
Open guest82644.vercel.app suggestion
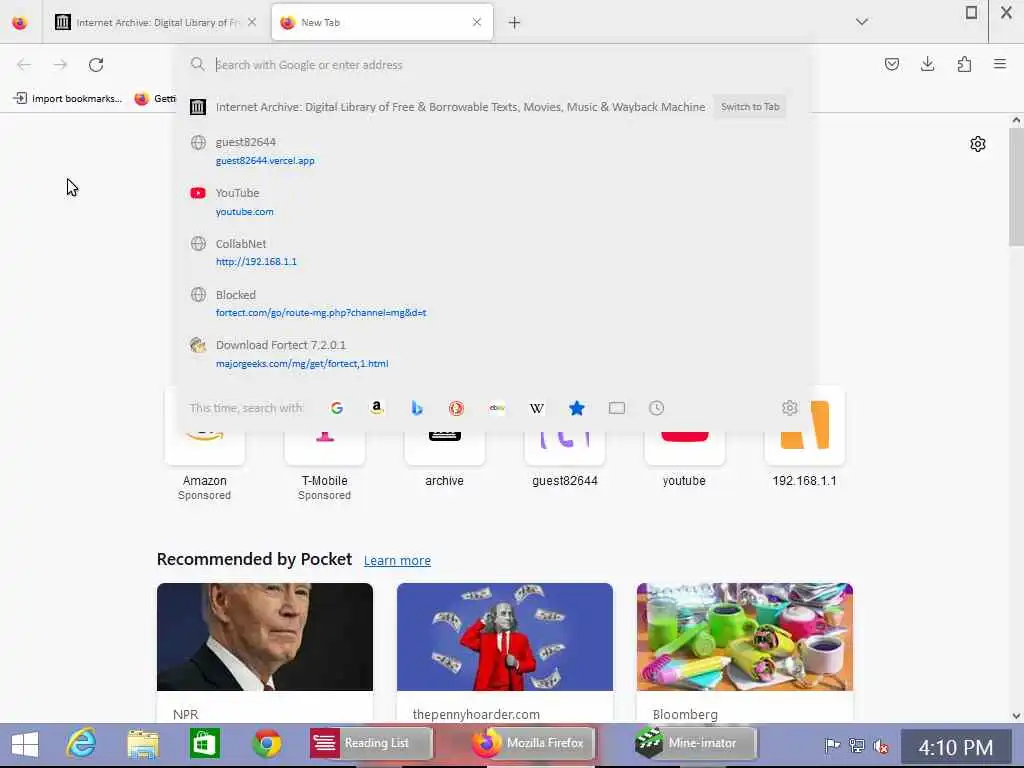[493, 151]
